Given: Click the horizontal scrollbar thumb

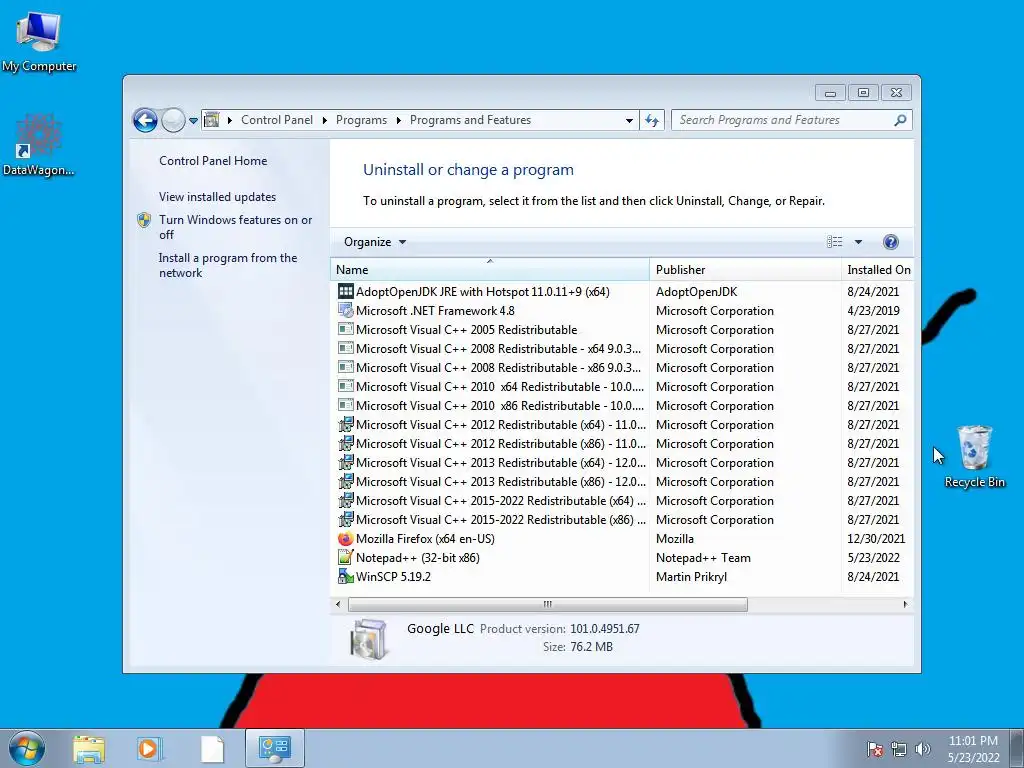Looking at the screenshot, I should [x=548, y=604].
